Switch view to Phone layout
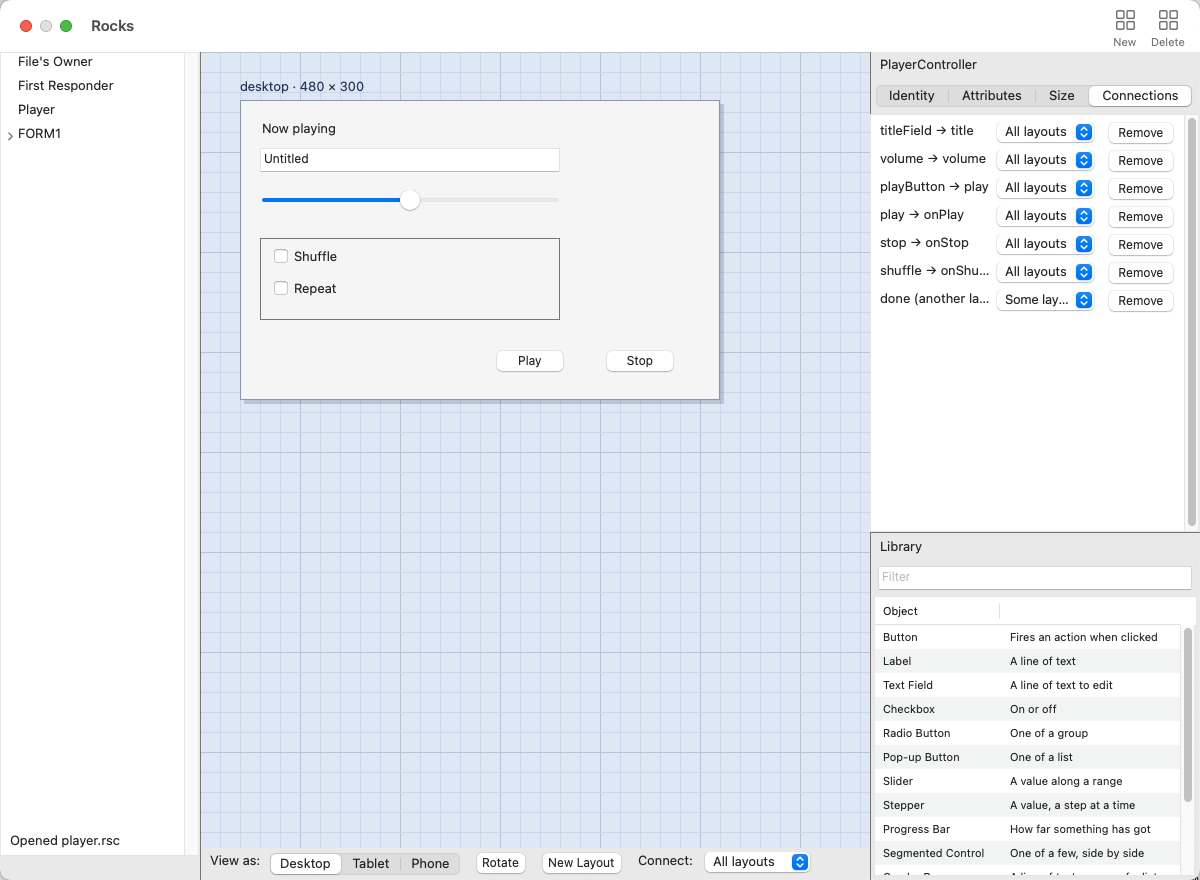 pos(430,863)
